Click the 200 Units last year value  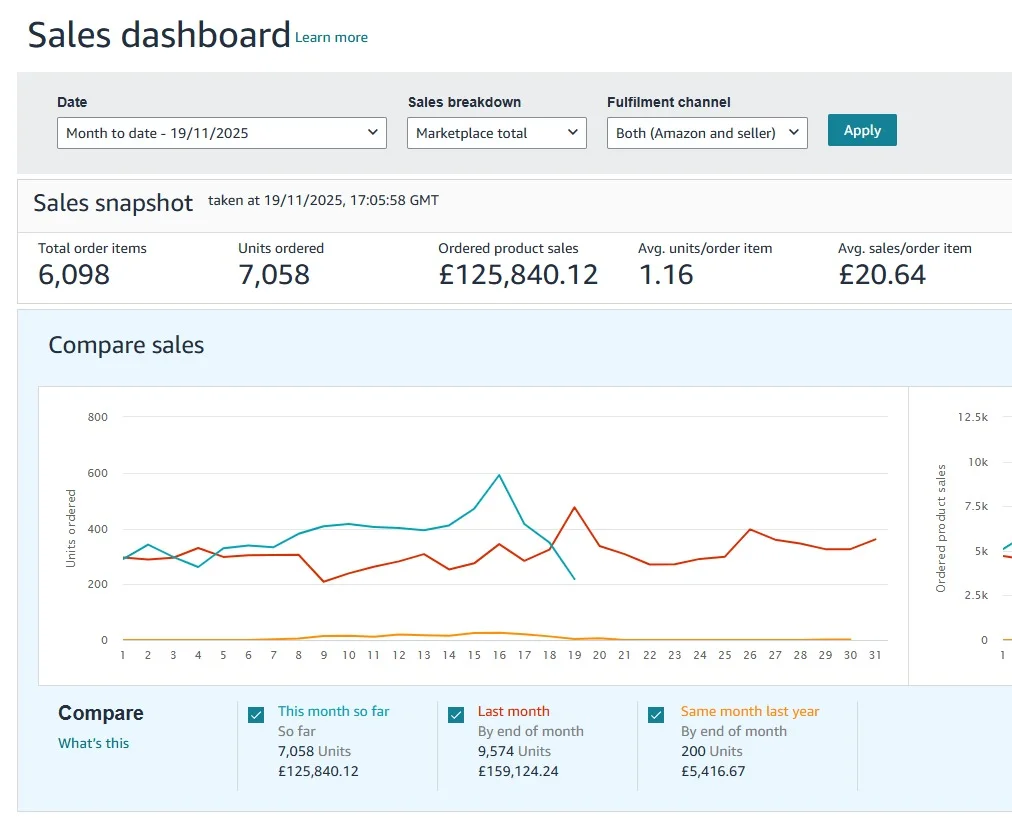[x=712, y=751]
